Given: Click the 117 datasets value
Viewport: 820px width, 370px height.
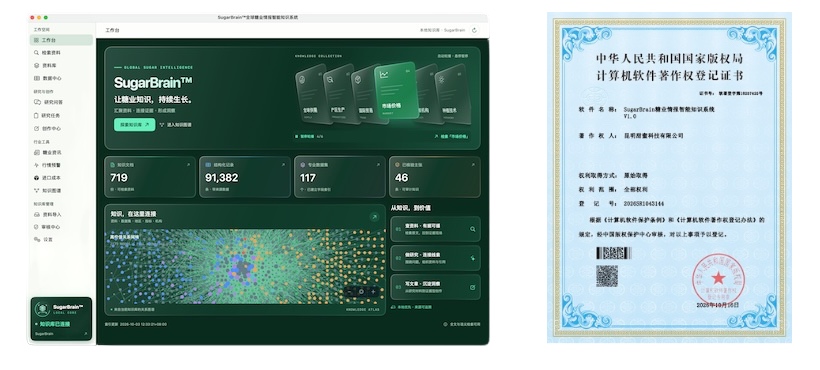Looking at the screenshot, I should pyautogui.click(x=308, y=178).
